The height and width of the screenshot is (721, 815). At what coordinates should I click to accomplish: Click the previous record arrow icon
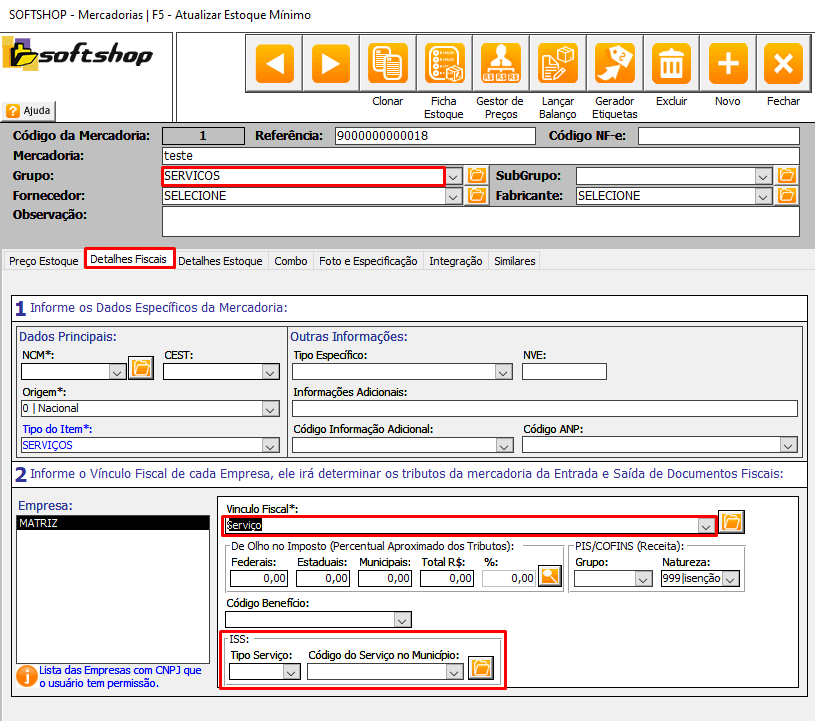click(274, 63)
